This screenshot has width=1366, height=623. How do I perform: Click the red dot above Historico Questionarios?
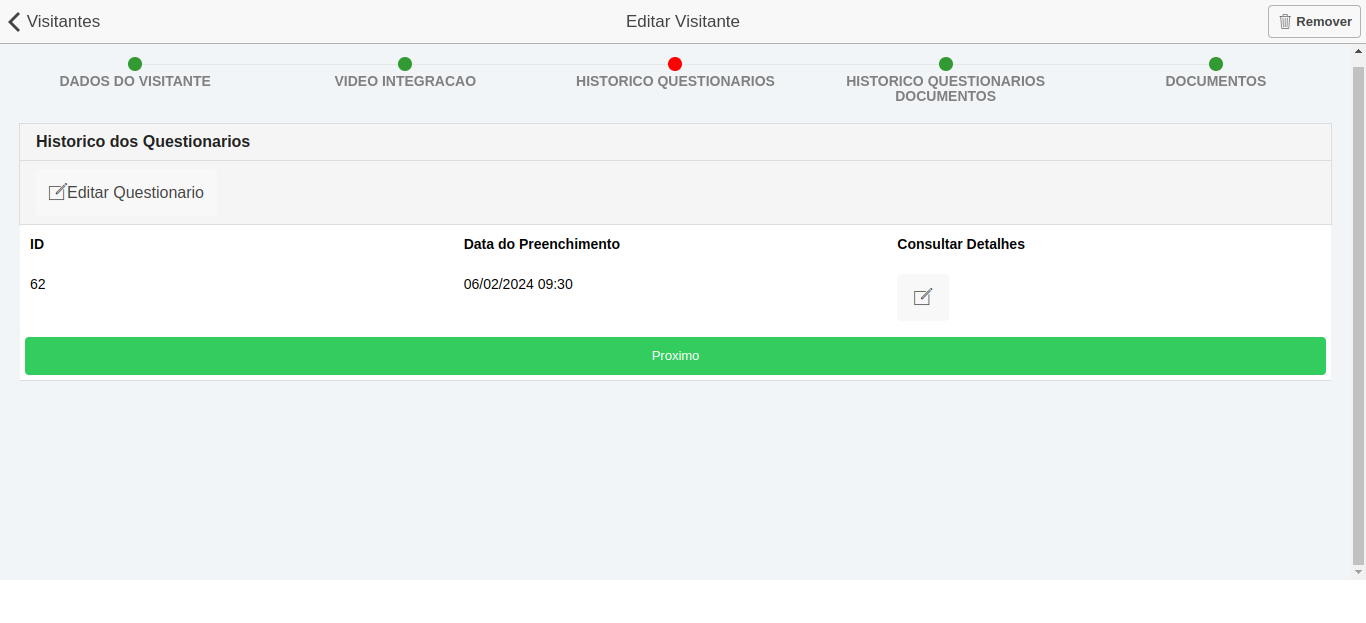click(x=675, y=64)
